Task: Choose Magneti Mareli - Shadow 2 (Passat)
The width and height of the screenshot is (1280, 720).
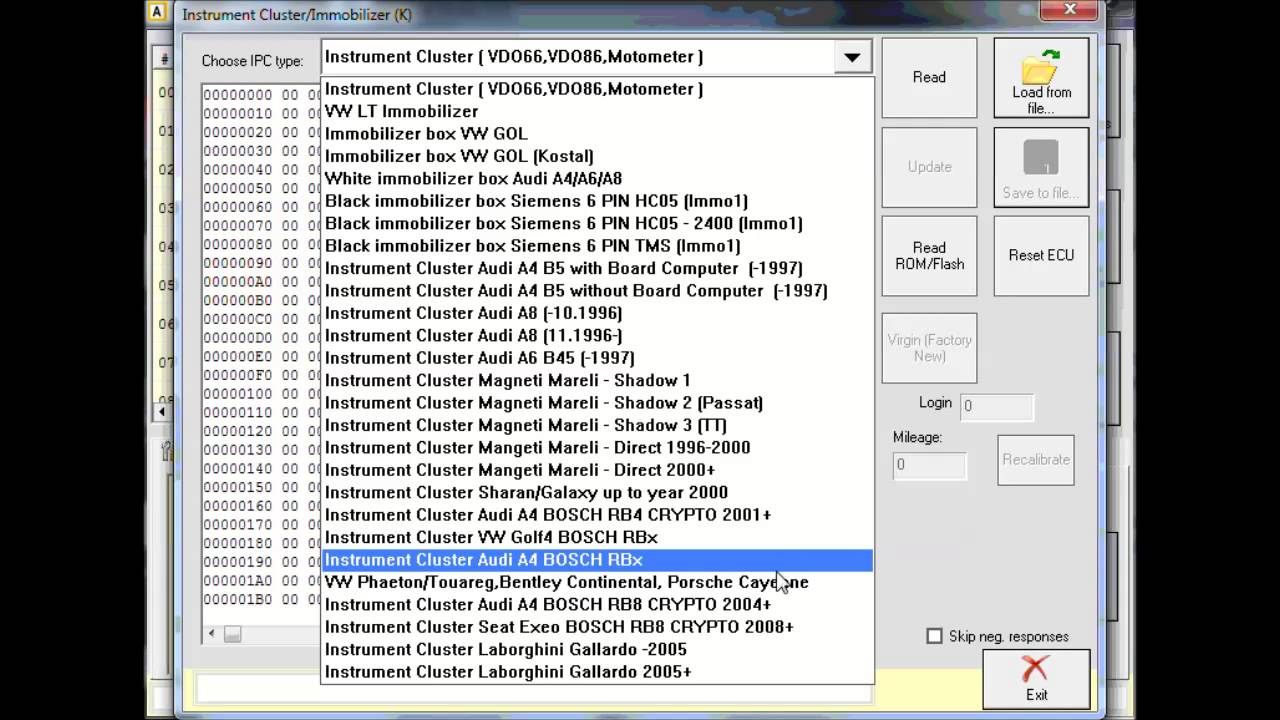Action: tap(597, 403)
